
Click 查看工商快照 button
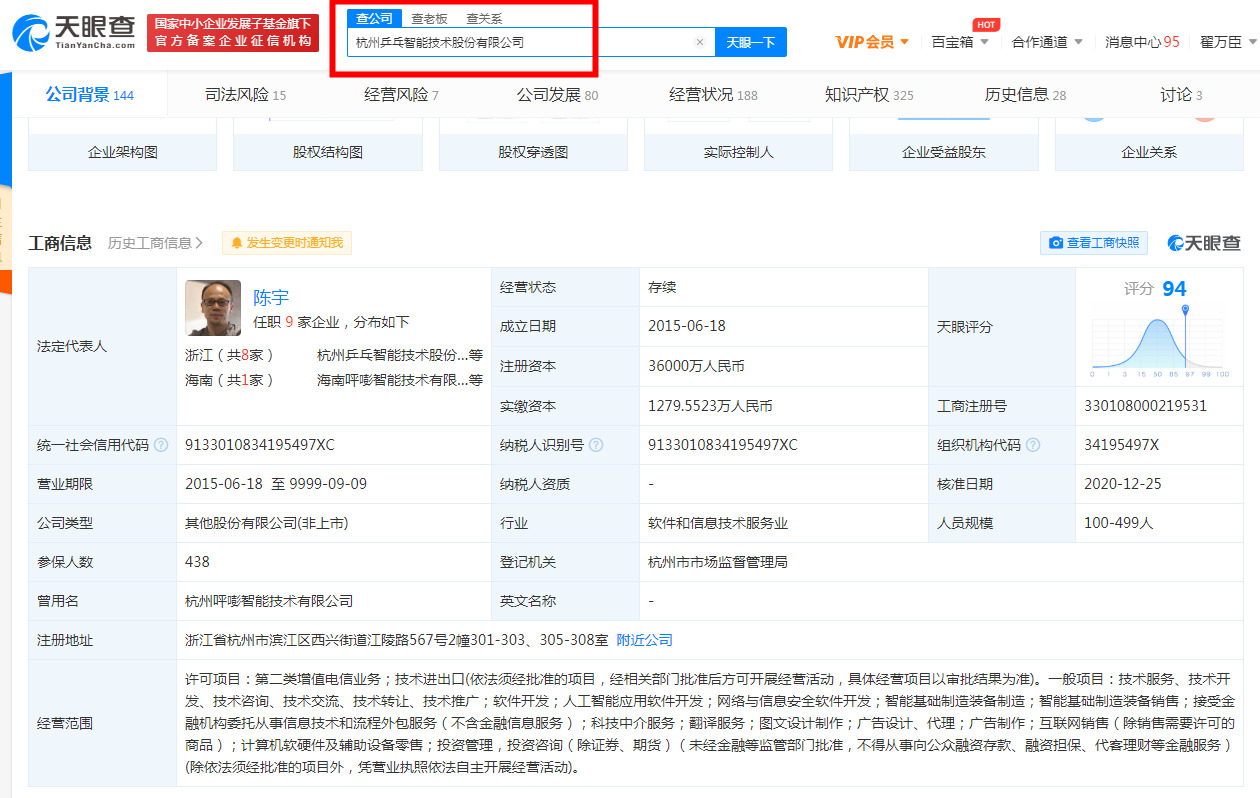(x=1094, y=243)
